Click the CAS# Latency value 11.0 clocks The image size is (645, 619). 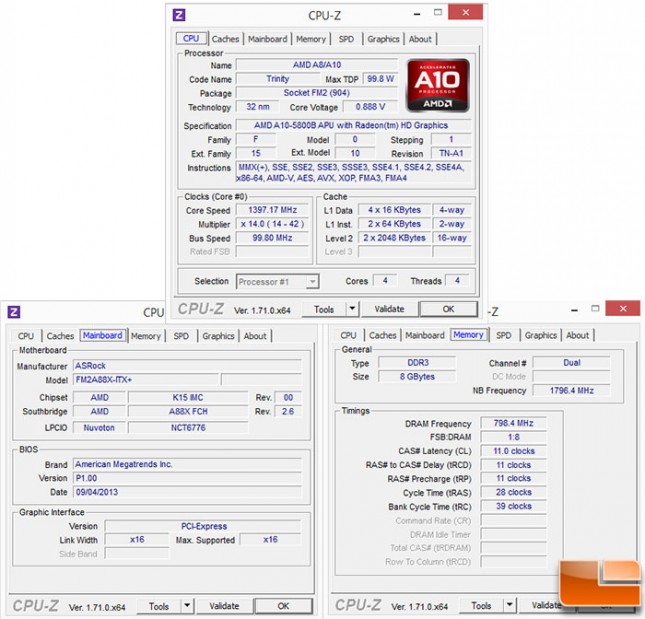pyautogui.click(x=513, y=451)
